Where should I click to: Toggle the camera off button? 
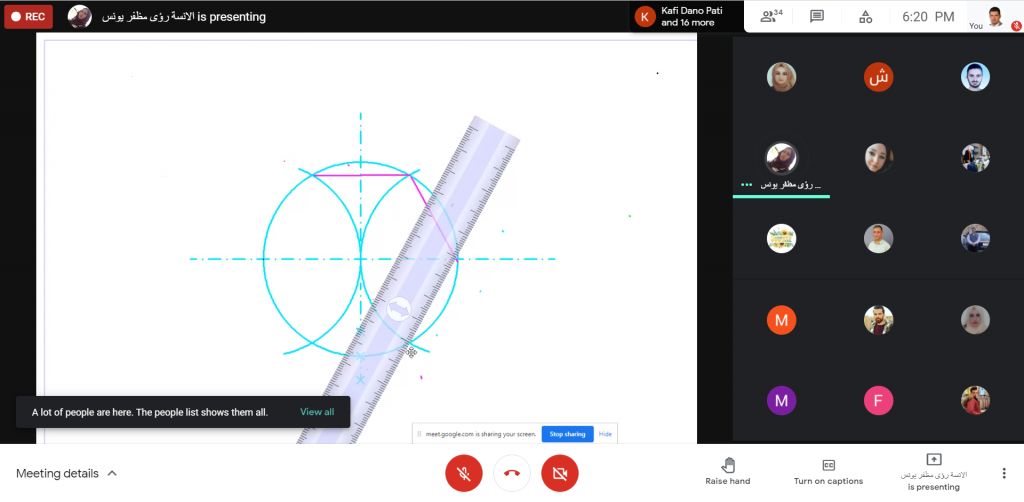[x=559, y=473]
